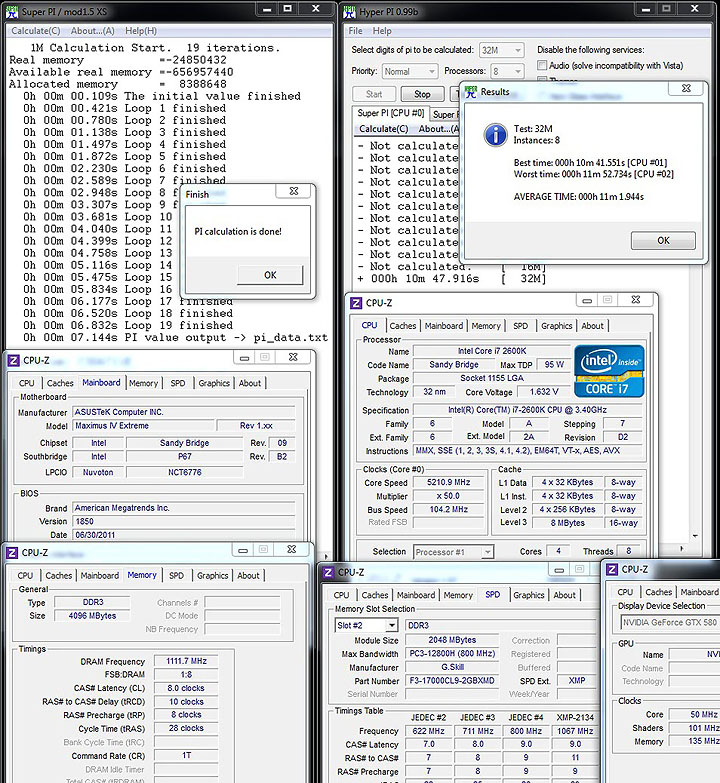The image size is (720, 783).
Task: Click the 'AVERAGE TIME: 000h 11m 1.944s' text
Action: [579, 197]
